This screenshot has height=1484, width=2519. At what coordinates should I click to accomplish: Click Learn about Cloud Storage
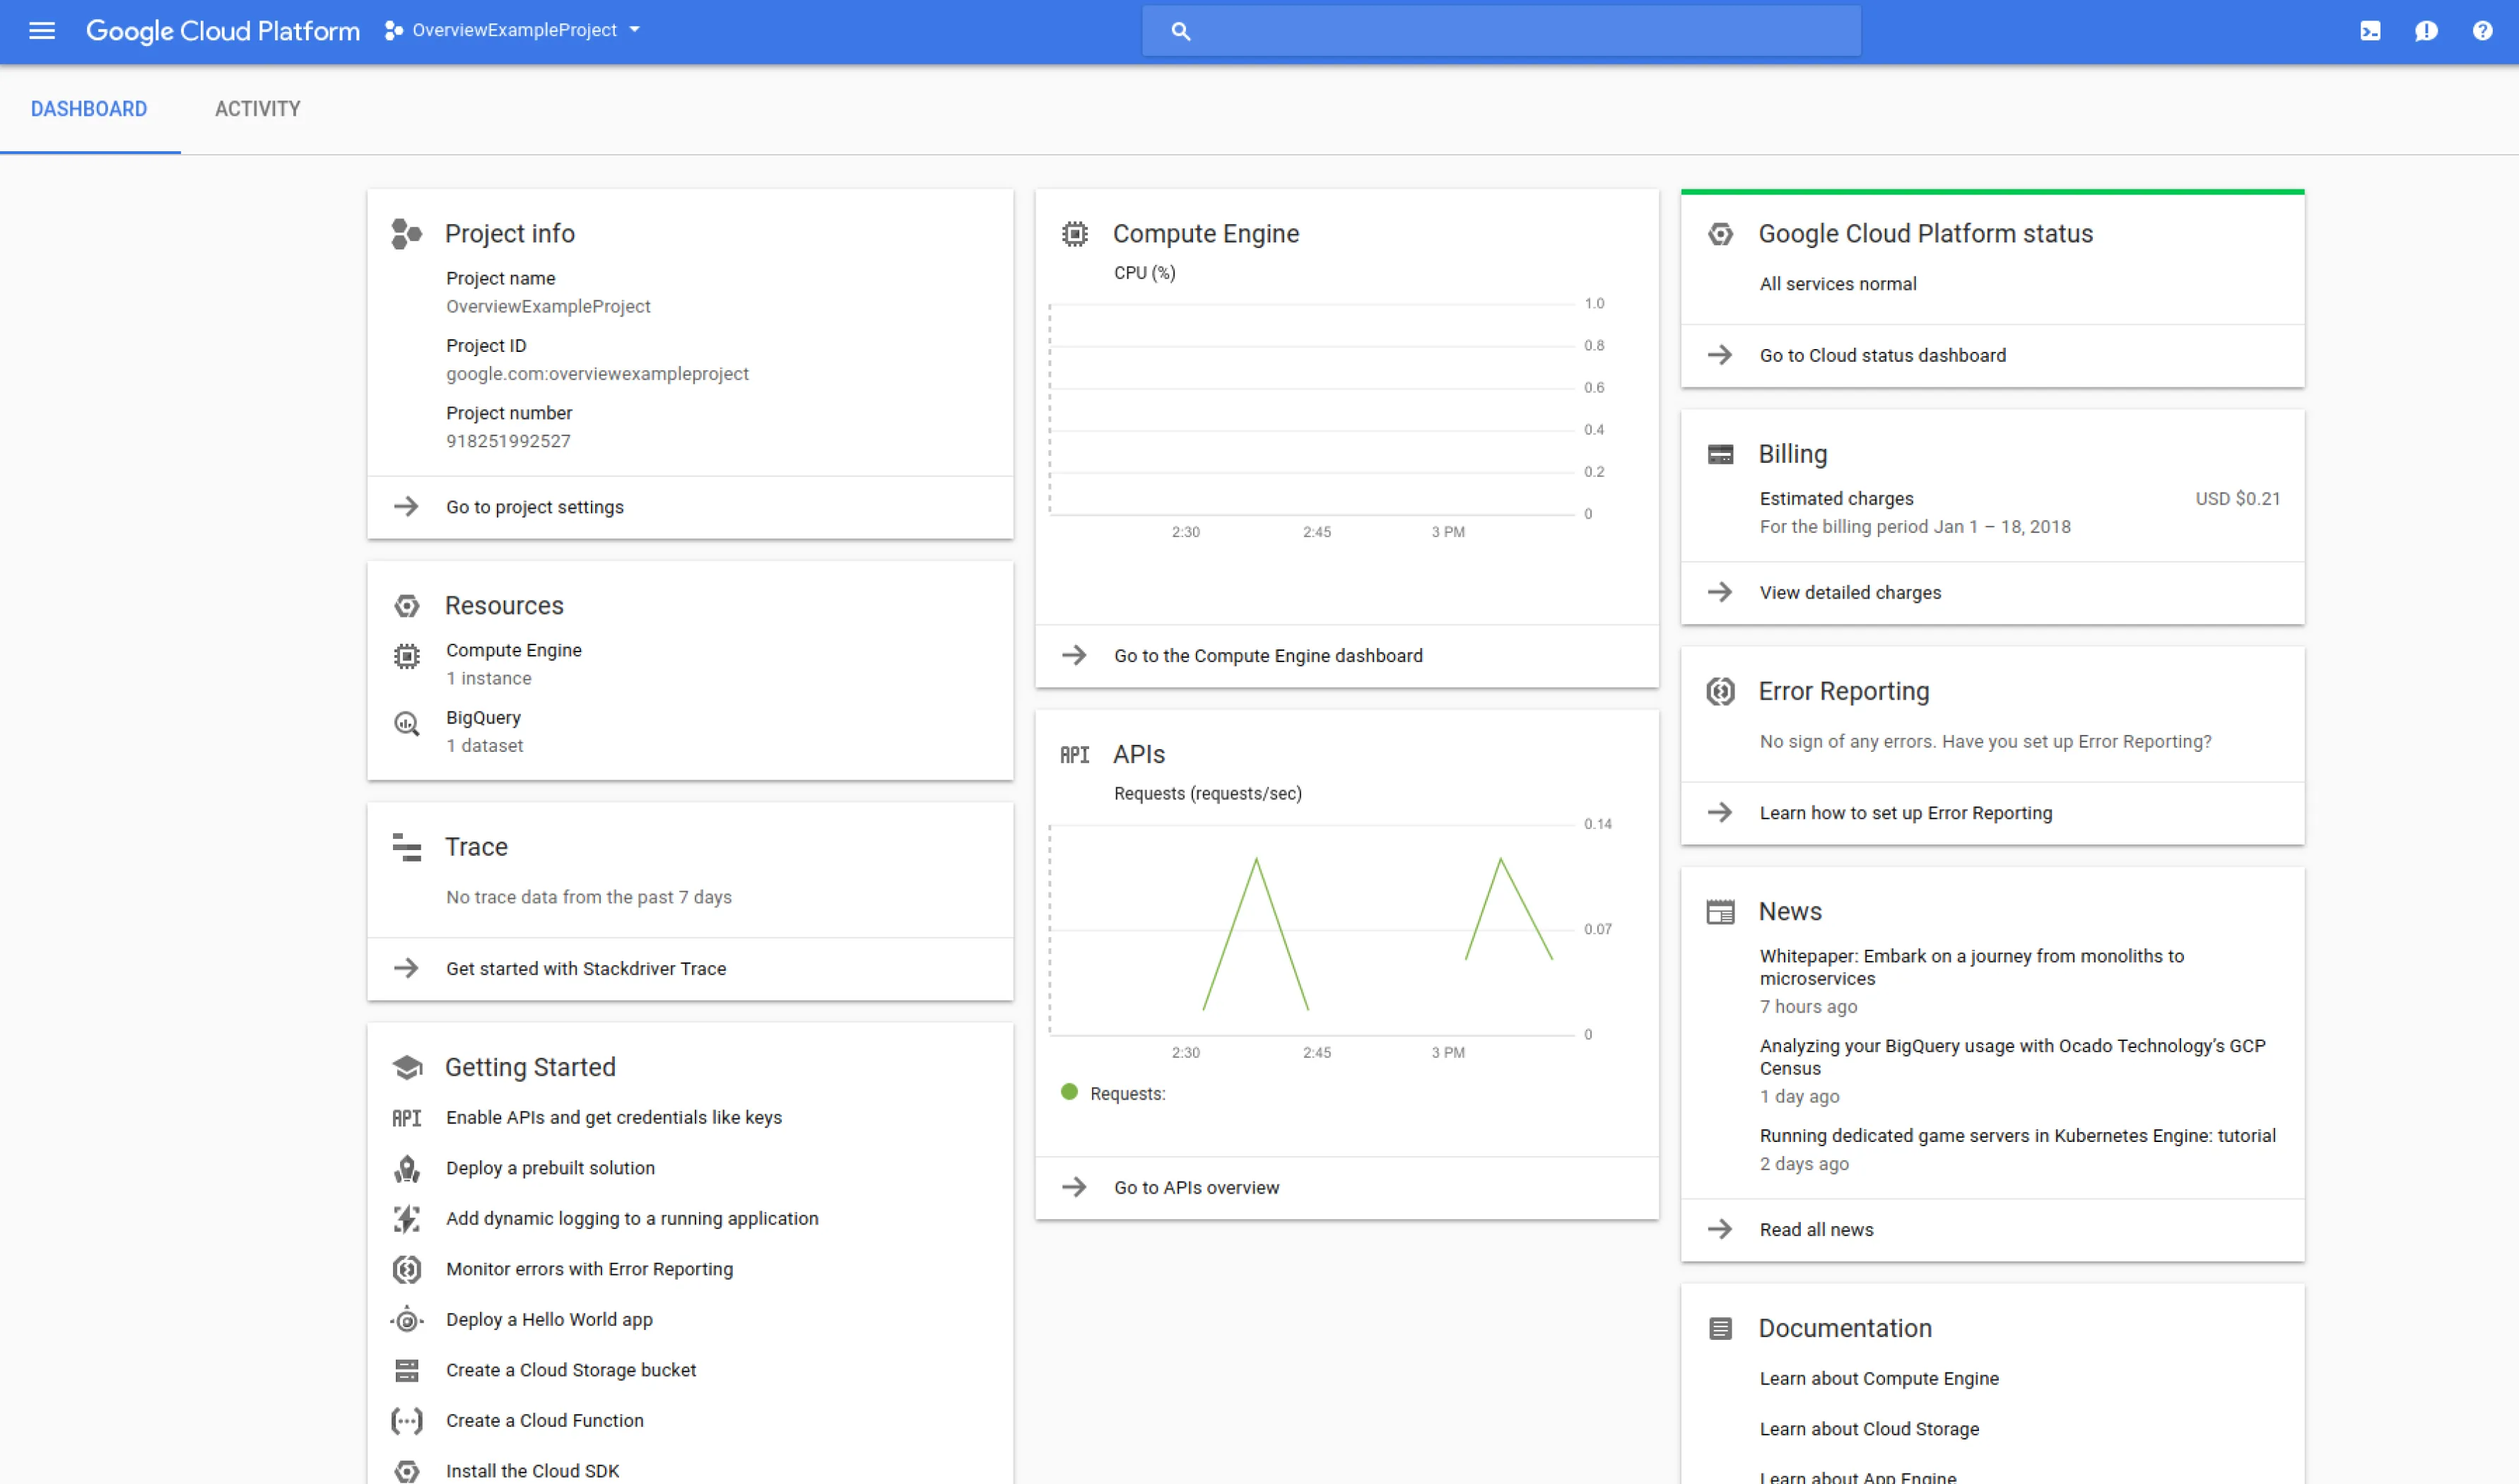[1869, 1430]
